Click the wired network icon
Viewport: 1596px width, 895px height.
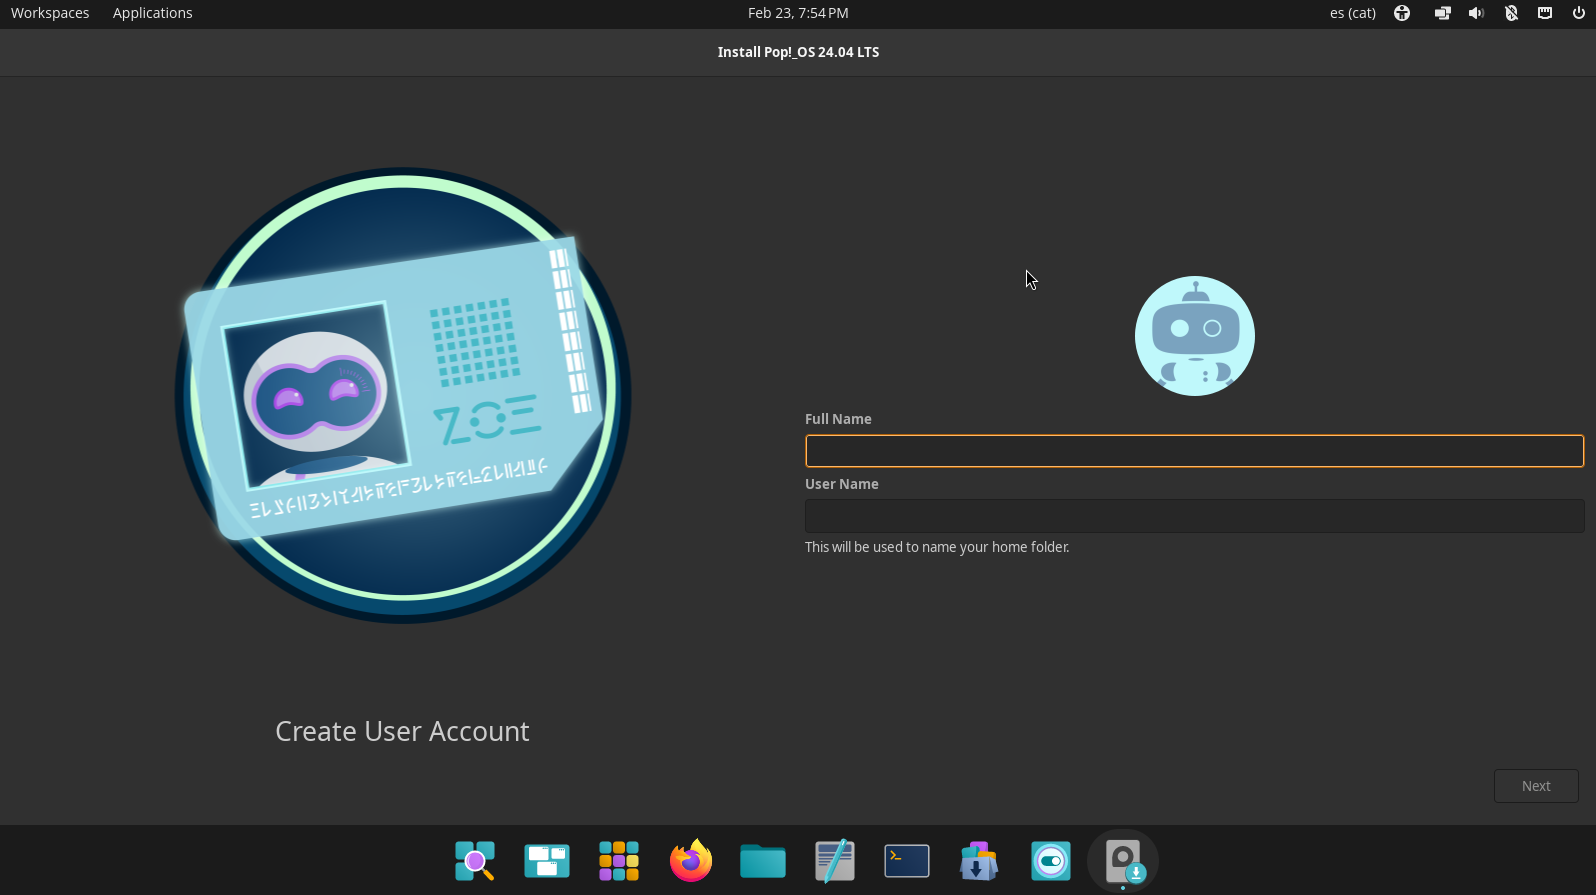[x=1545, y=13]
